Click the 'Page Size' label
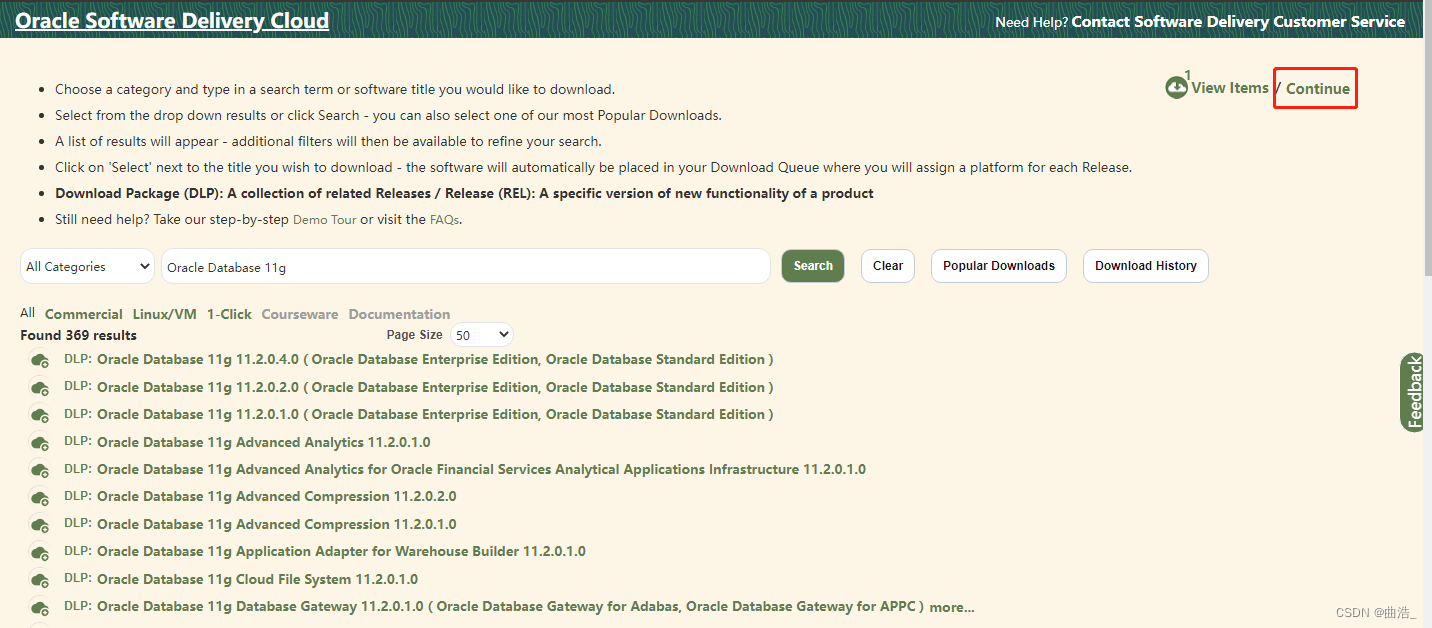The width and height of the screenshot is (1432, 628). tap(414, 335)
